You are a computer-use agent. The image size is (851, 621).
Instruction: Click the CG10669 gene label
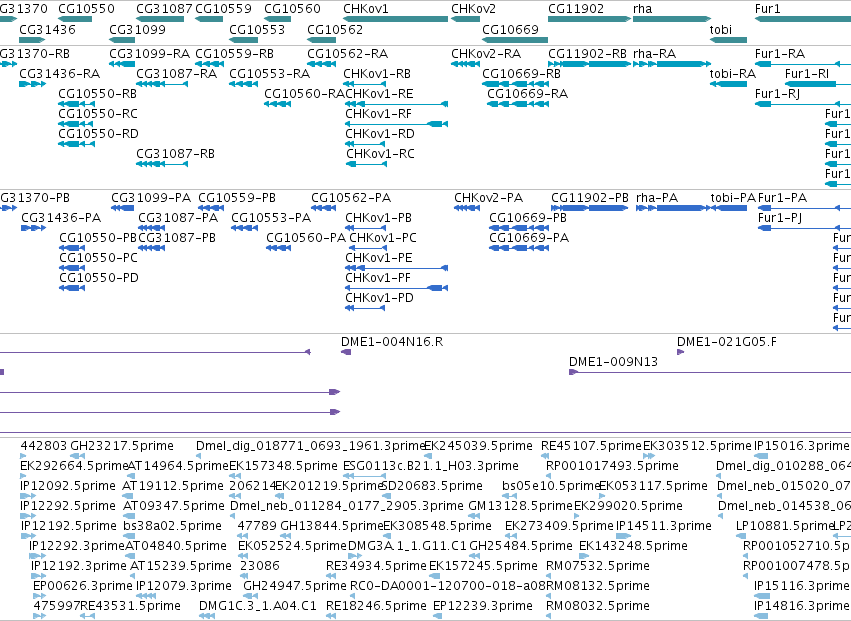pos(510,29)
